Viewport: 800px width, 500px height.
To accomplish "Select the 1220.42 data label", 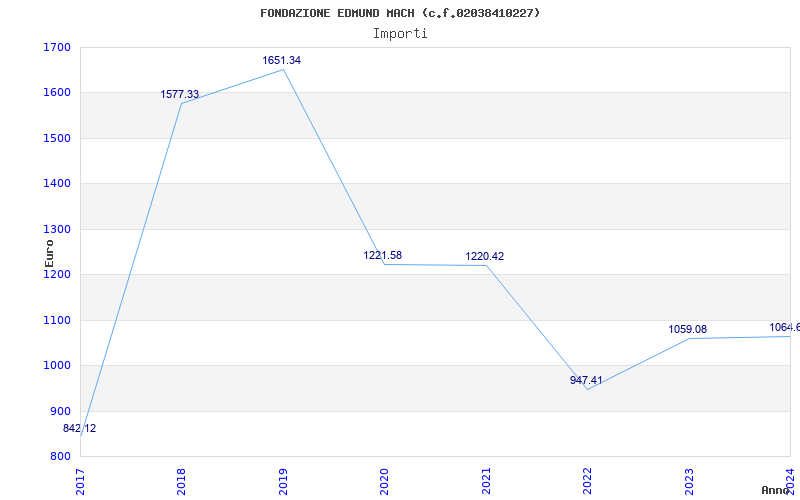I will point(485,257).
